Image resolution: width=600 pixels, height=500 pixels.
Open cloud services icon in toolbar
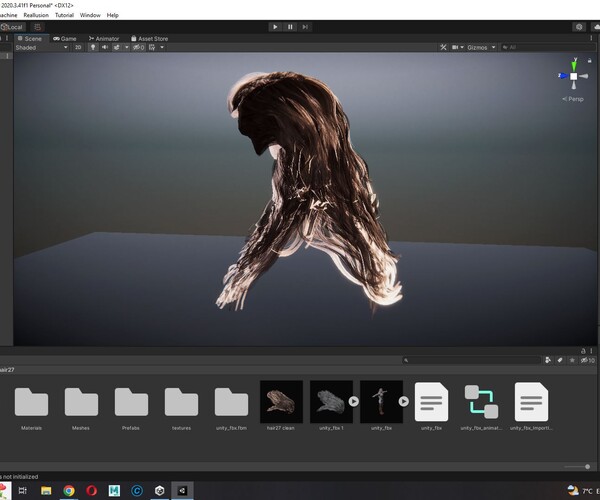[x=596, y=27]
